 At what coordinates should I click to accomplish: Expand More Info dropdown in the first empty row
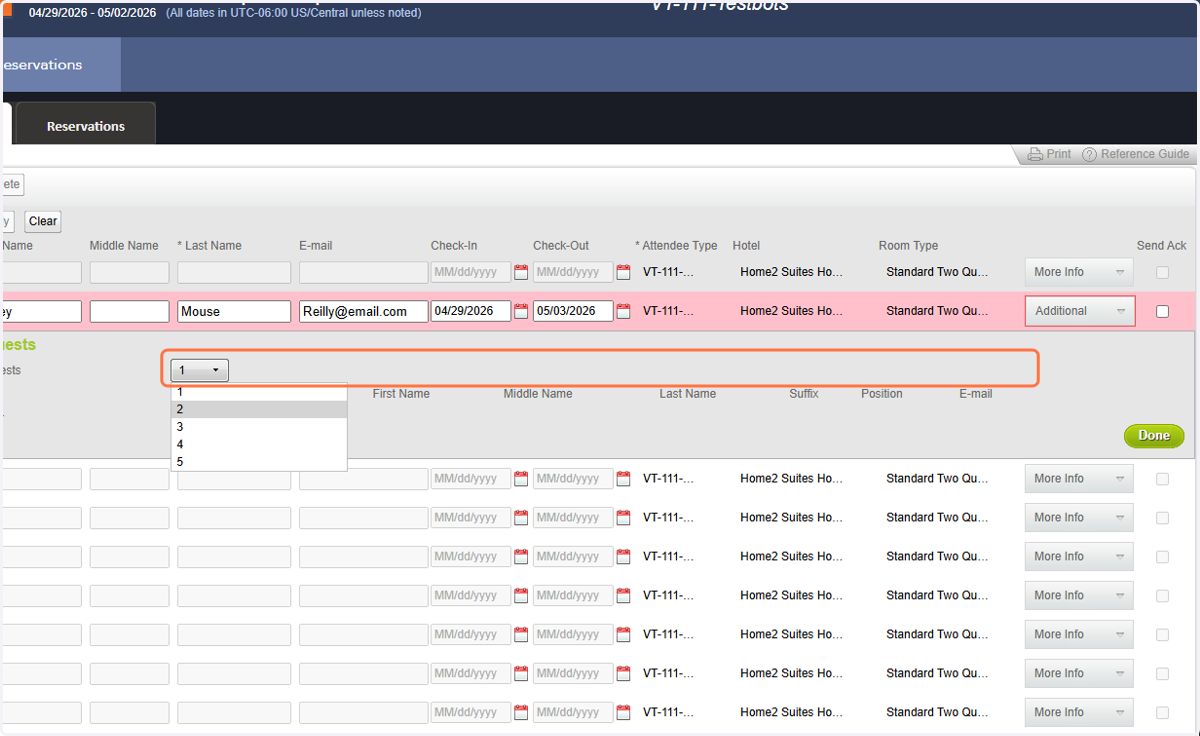click(1079, 272)
